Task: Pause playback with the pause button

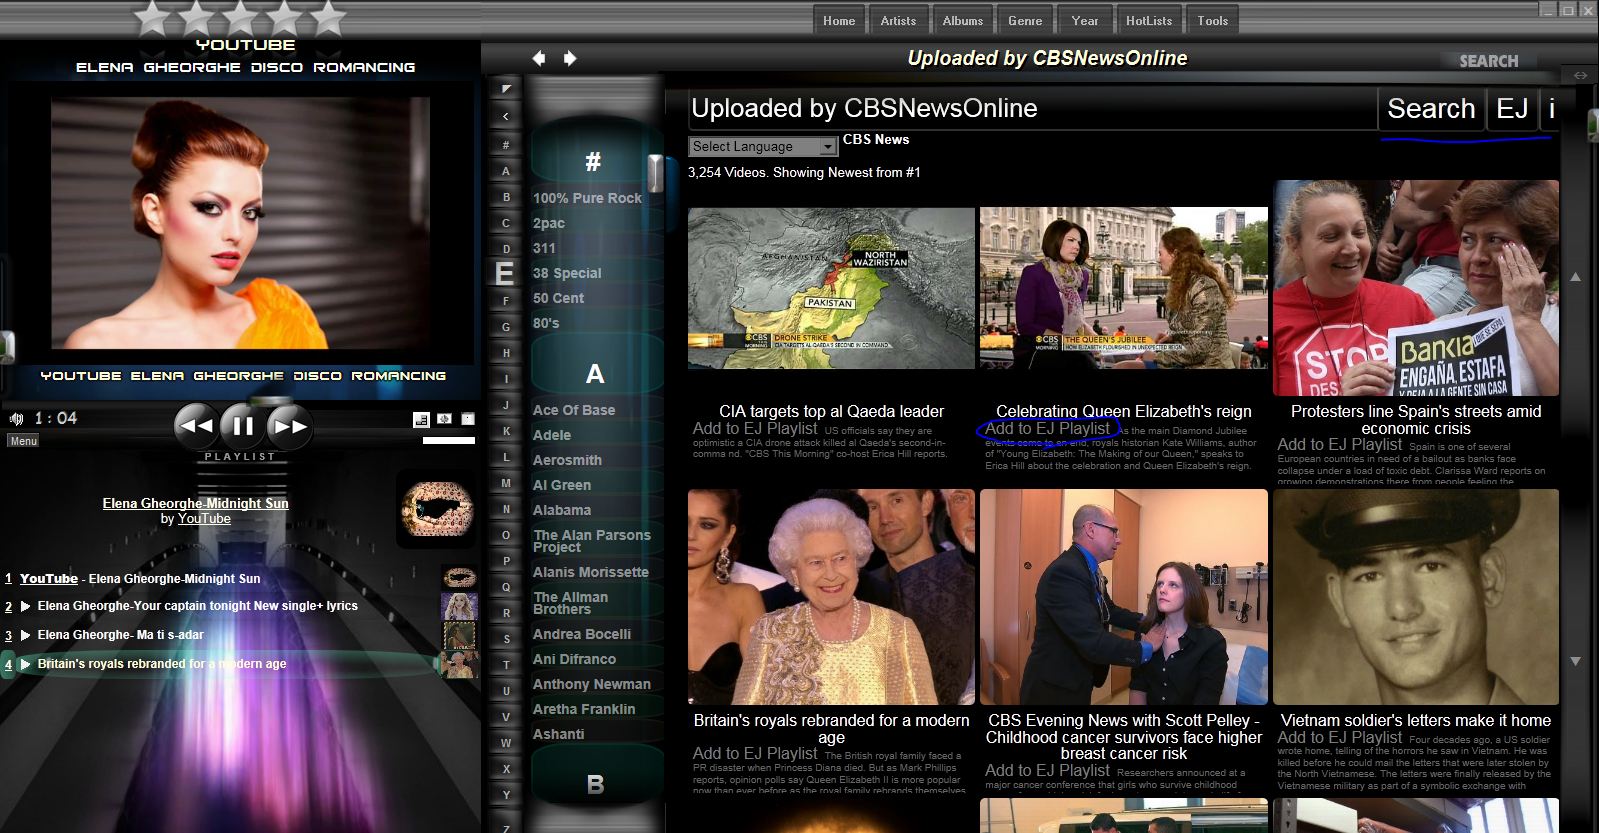Action: point(243,426)
